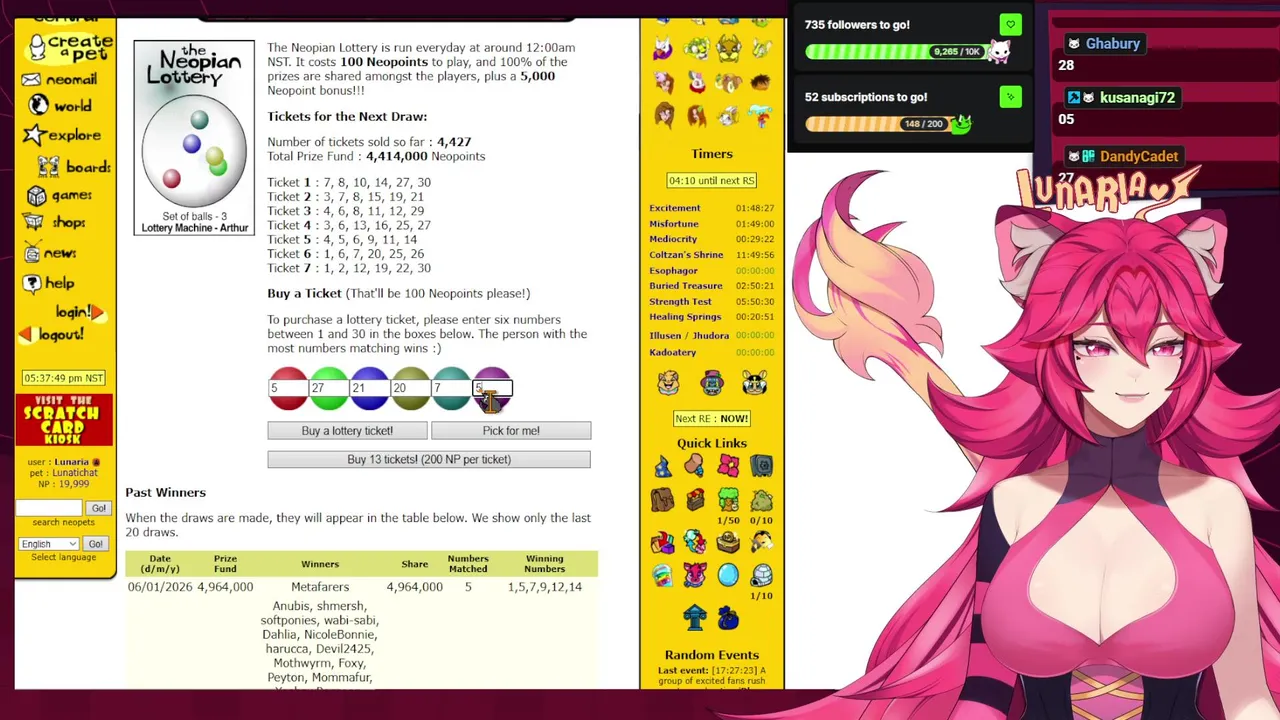Open the blue orb quick link
The image size is (1280, 720).
pyautogui.click(x=728, y=575)
